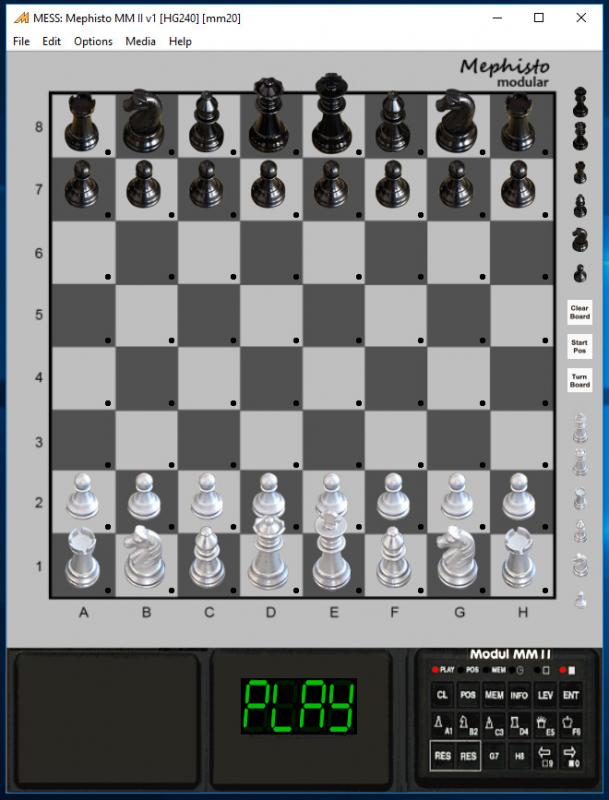
Task: Select the white rook on H1
Action: coord(519,558)
